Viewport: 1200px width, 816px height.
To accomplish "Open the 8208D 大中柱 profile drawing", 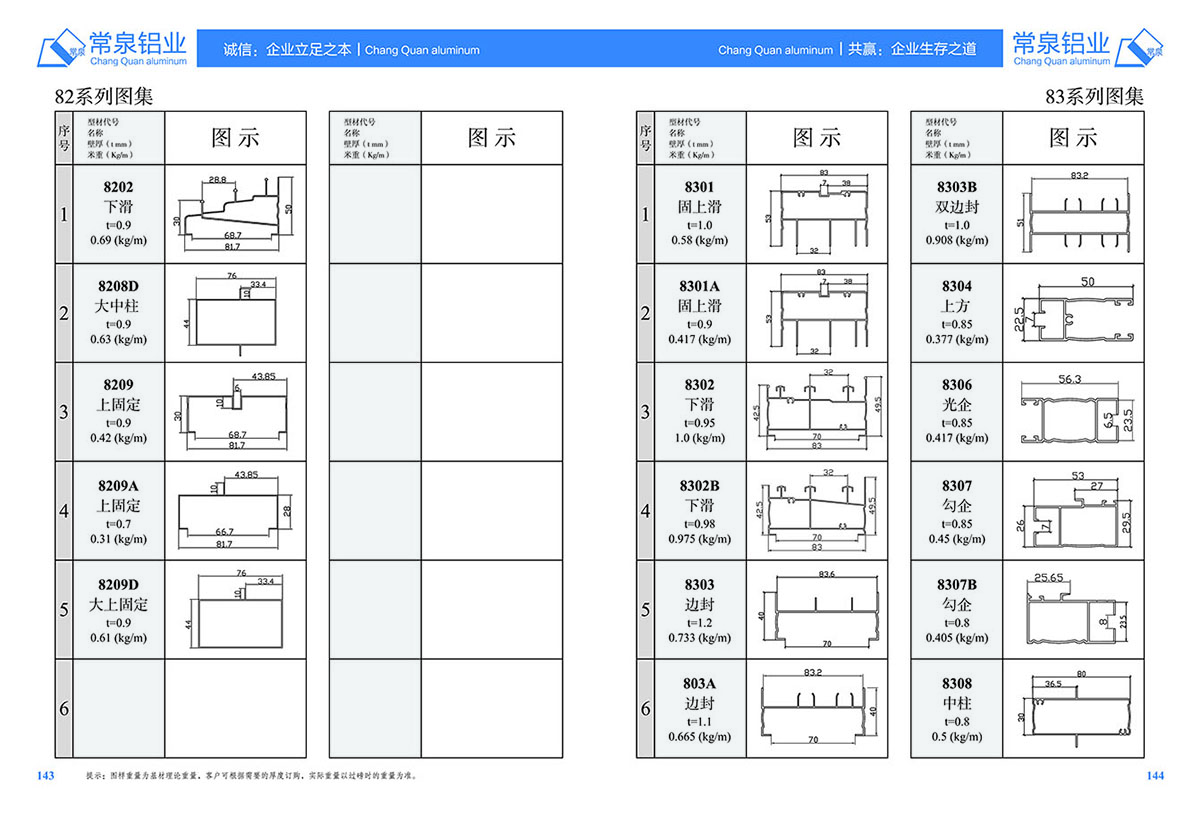I will (235, 313).
